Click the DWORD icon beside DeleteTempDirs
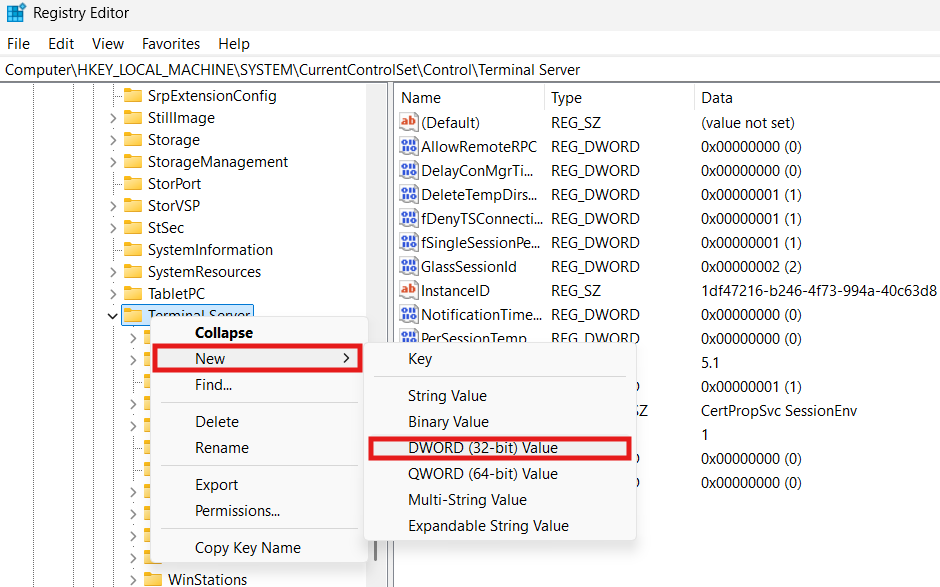 (409, 194)
